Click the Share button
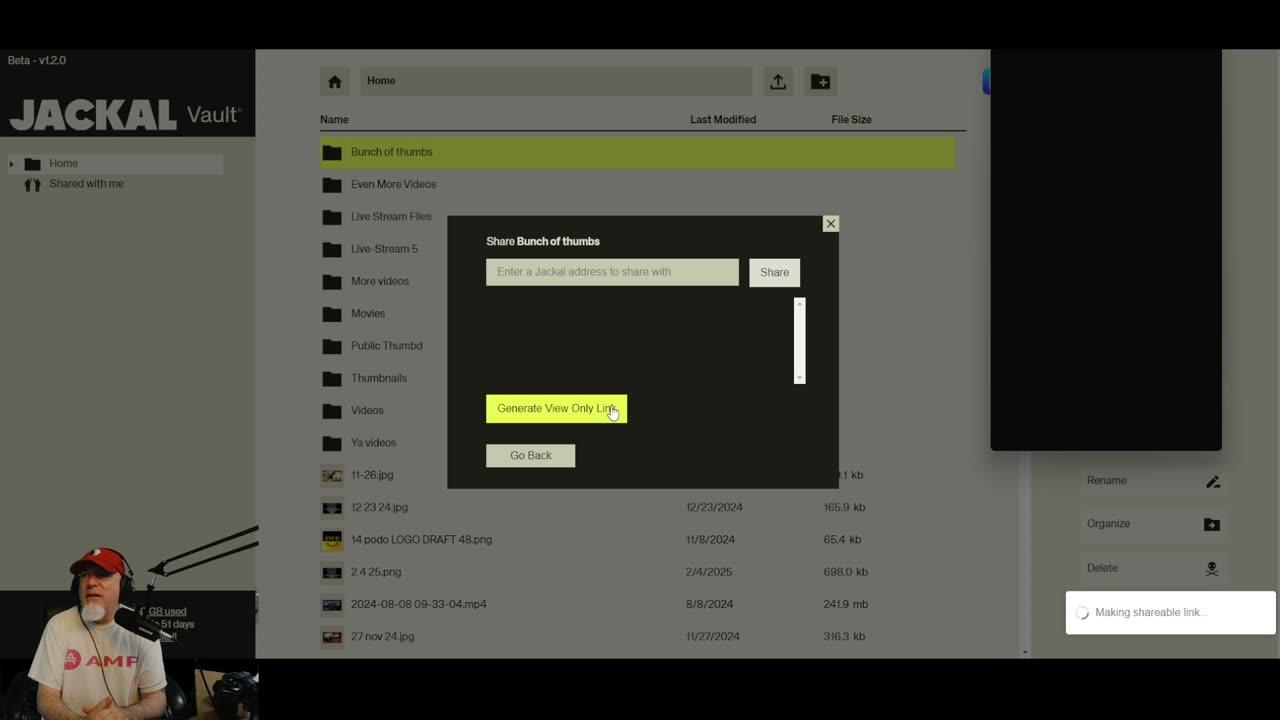1280x720 pixels. coord(774,272)
